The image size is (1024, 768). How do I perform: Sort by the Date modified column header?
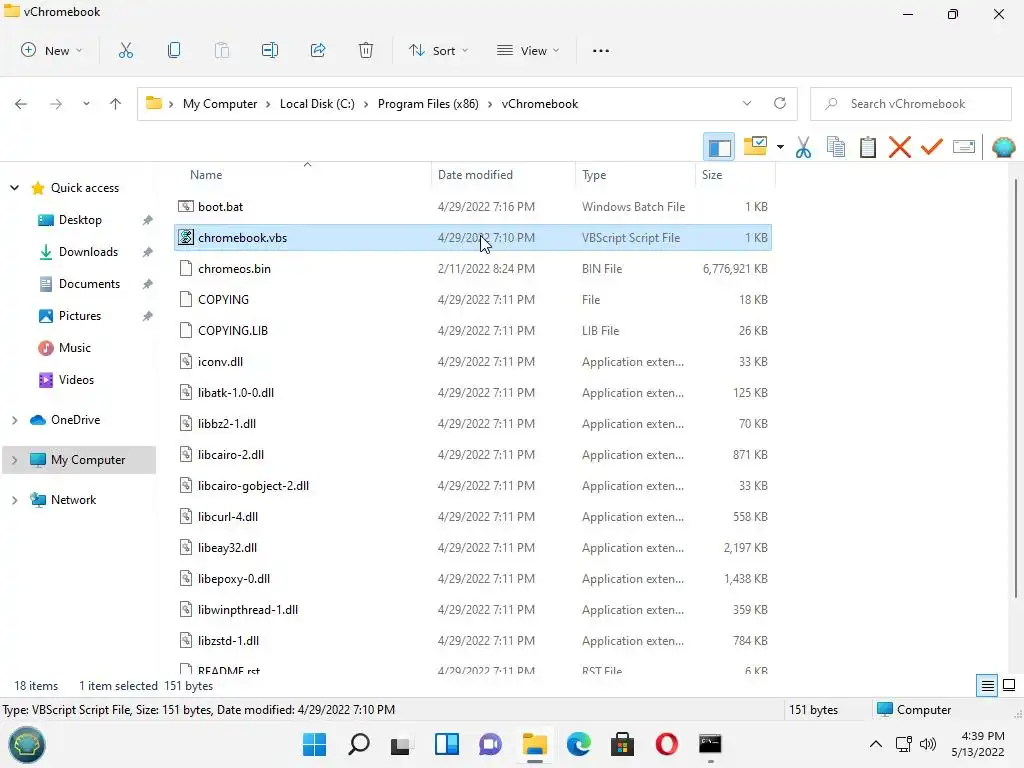pyautogui.click(x=475, y=175)
